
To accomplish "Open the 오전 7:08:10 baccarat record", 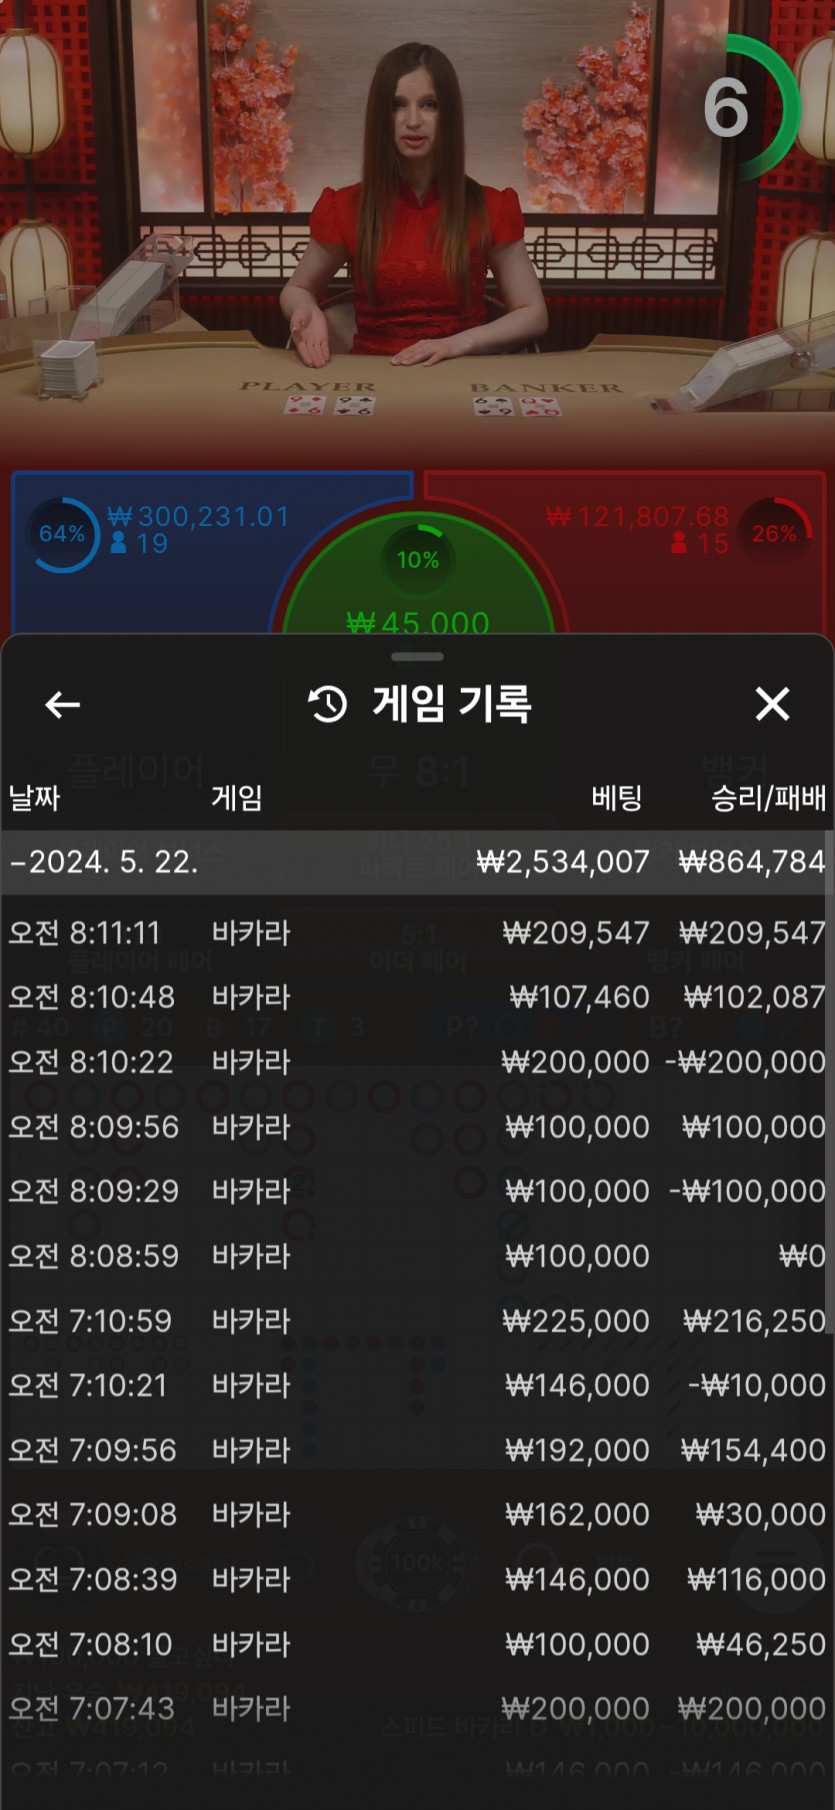I will pos(417,1644).
